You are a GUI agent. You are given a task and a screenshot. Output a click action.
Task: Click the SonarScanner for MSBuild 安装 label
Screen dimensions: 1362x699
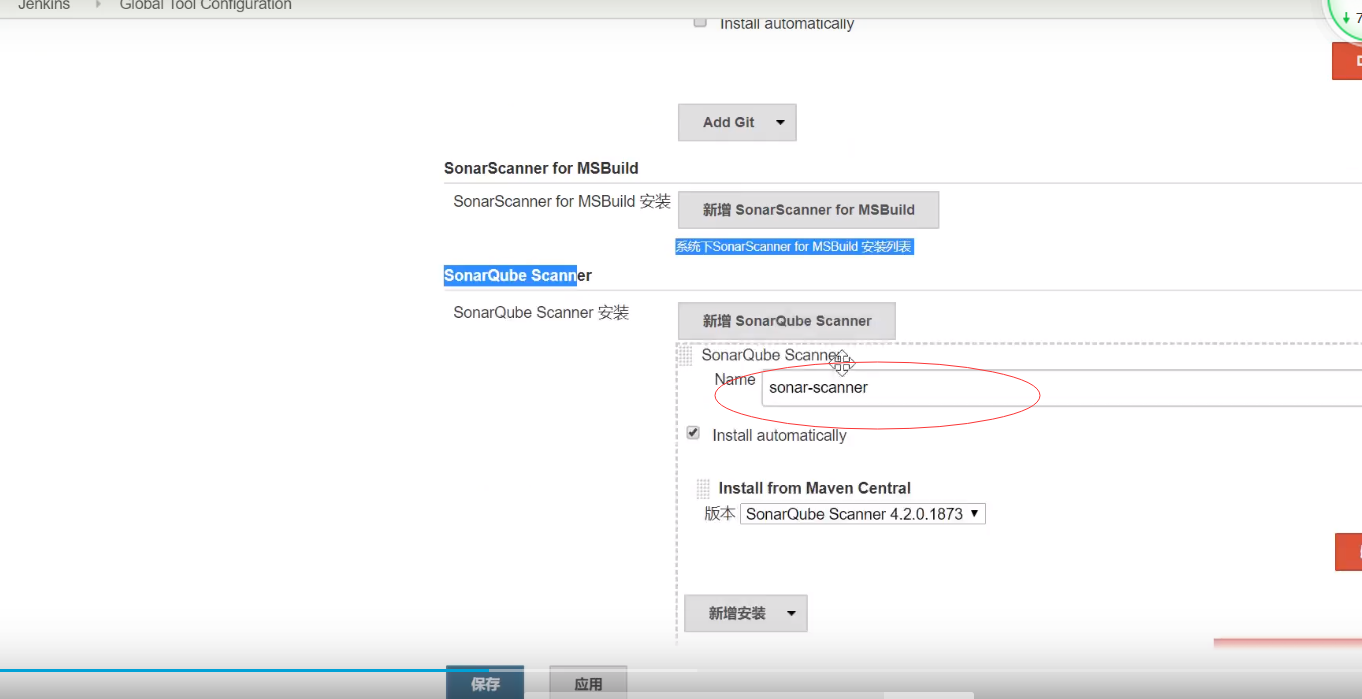click(x=562, y=201)
